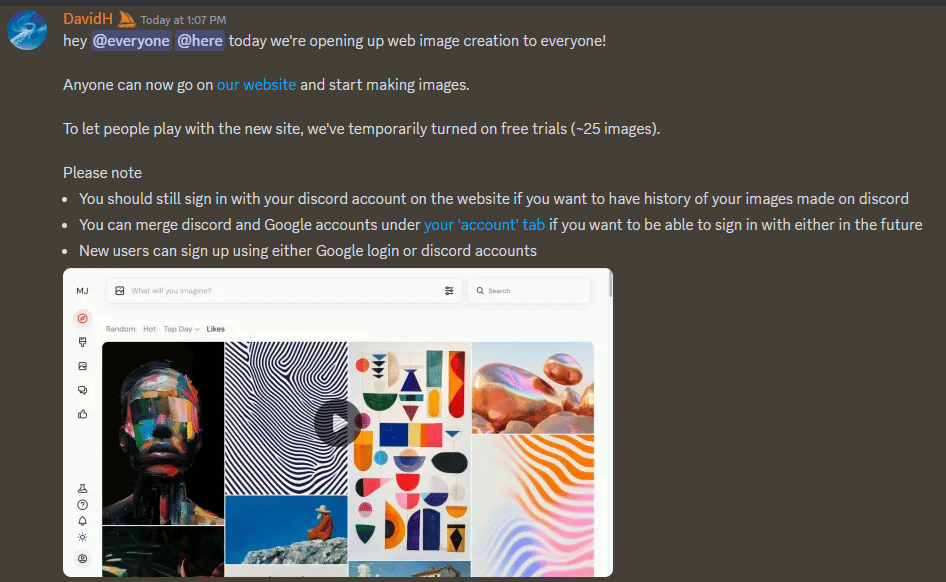Image resolution: width=946 pixels, height=582 pixels.
Task: Click the 'What will you imagine?' prompt field
Action: click(284, 291)
